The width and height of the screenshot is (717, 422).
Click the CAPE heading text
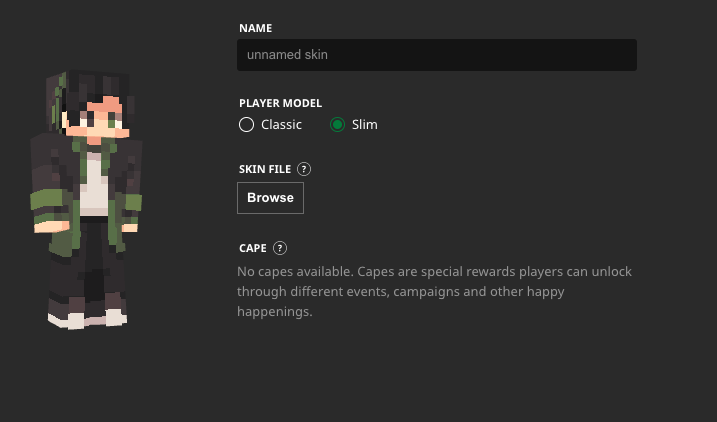[x=252, y=248]
